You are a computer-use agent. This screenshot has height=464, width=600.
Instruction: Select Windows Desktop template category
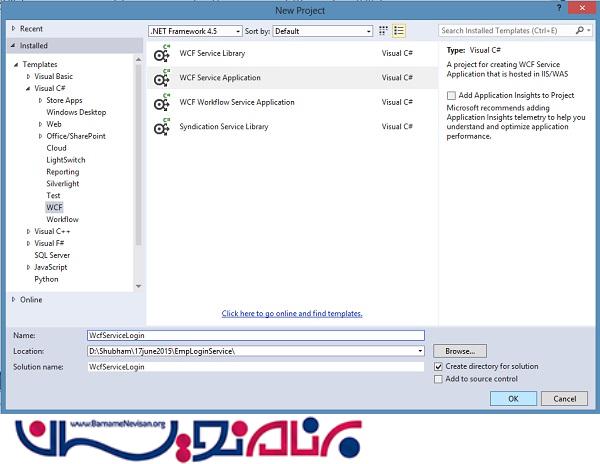pos(74,112)
